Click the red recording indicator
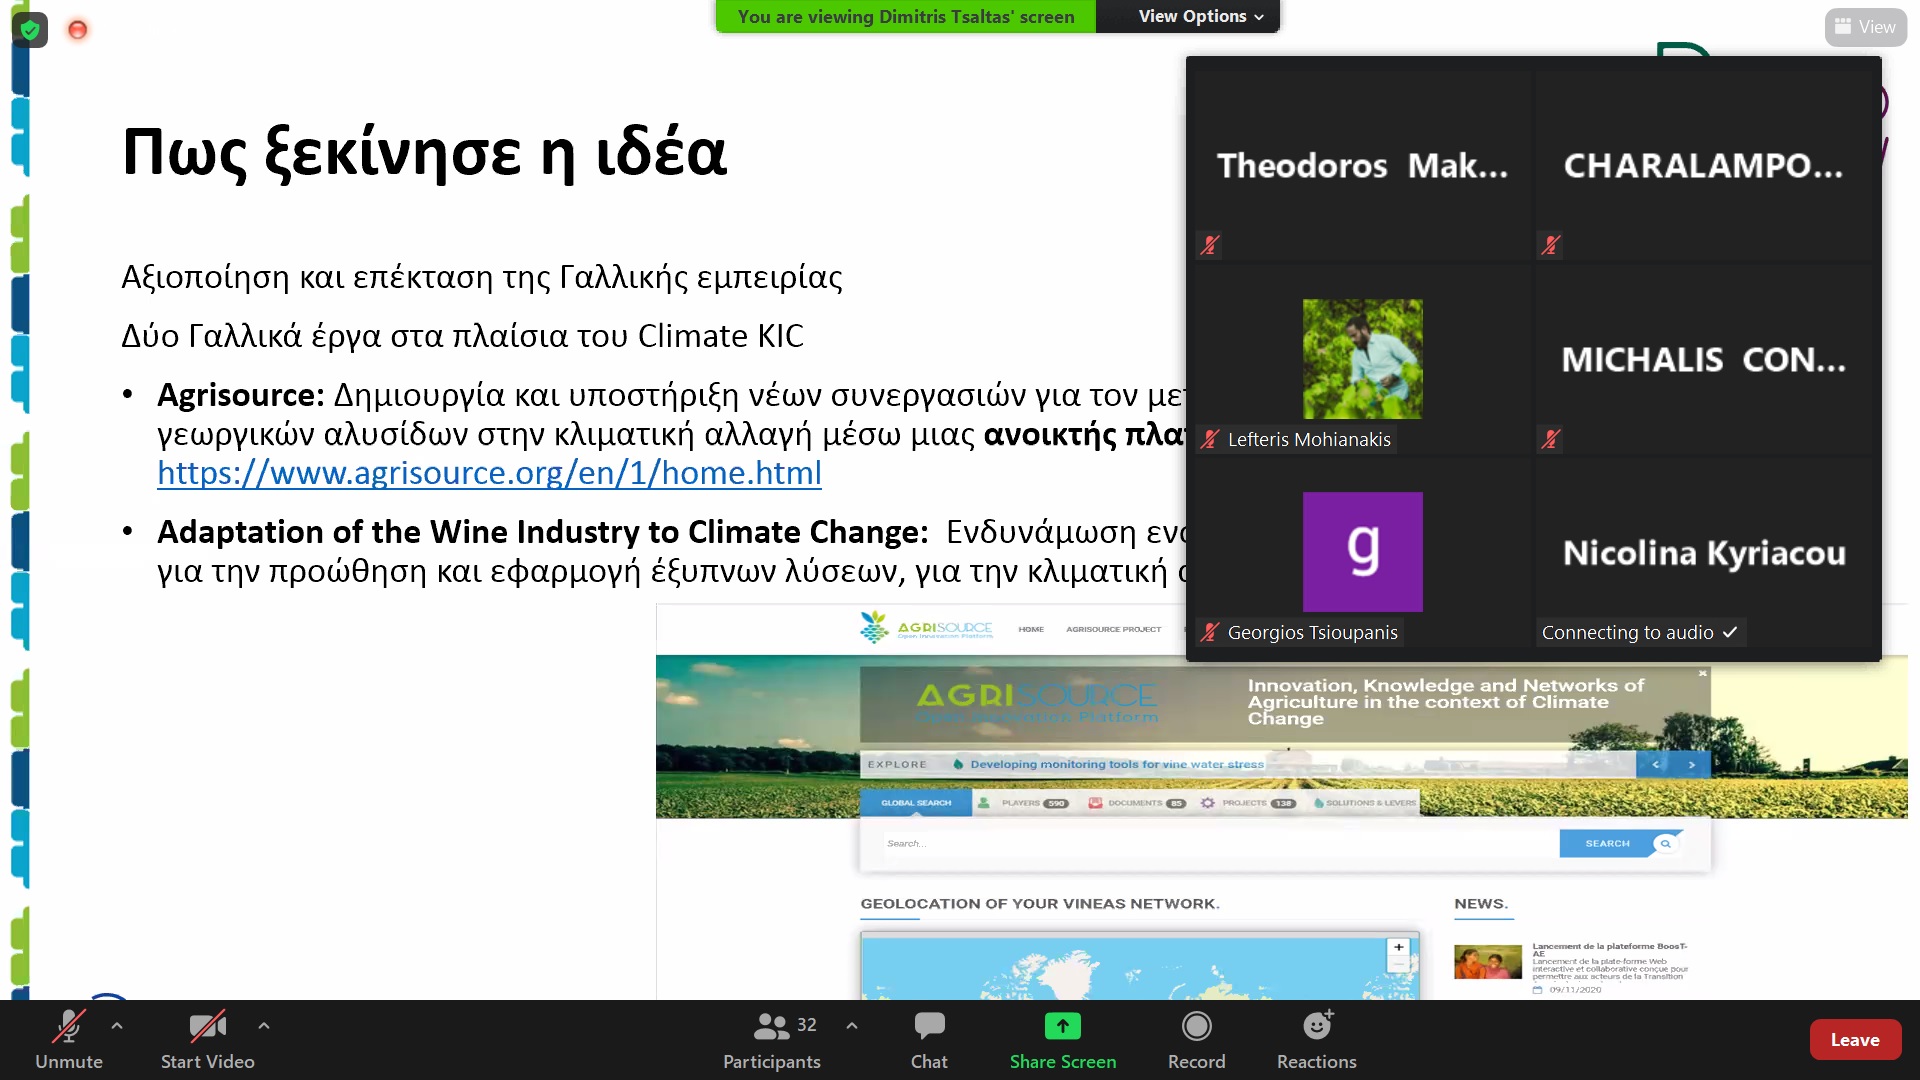This screenshot has width=1920, height=1080. click(x=77, y=30)
